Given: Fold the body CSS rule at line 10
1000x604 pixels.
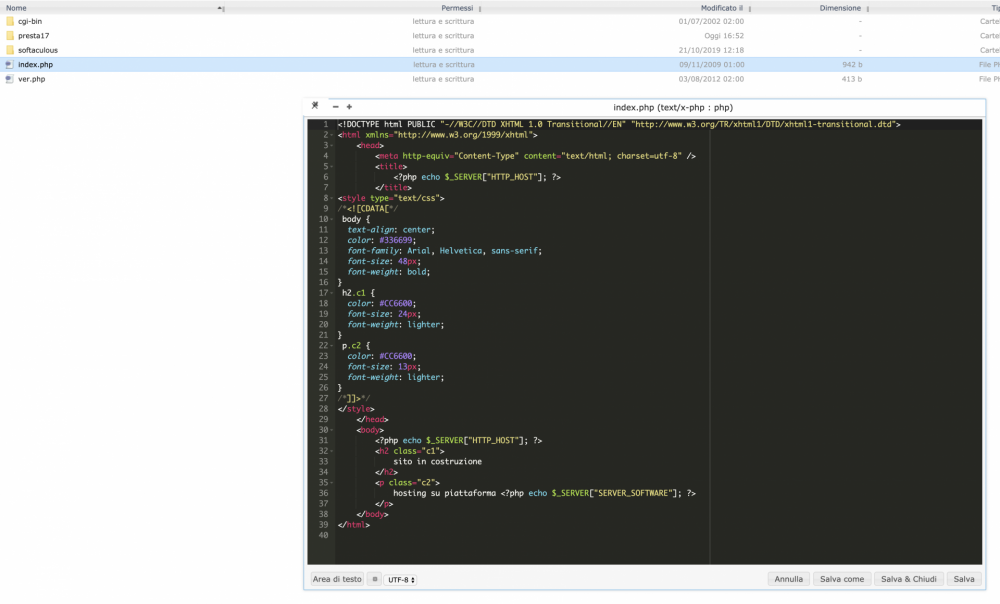Looking at the screenshot, I should 332,219.
